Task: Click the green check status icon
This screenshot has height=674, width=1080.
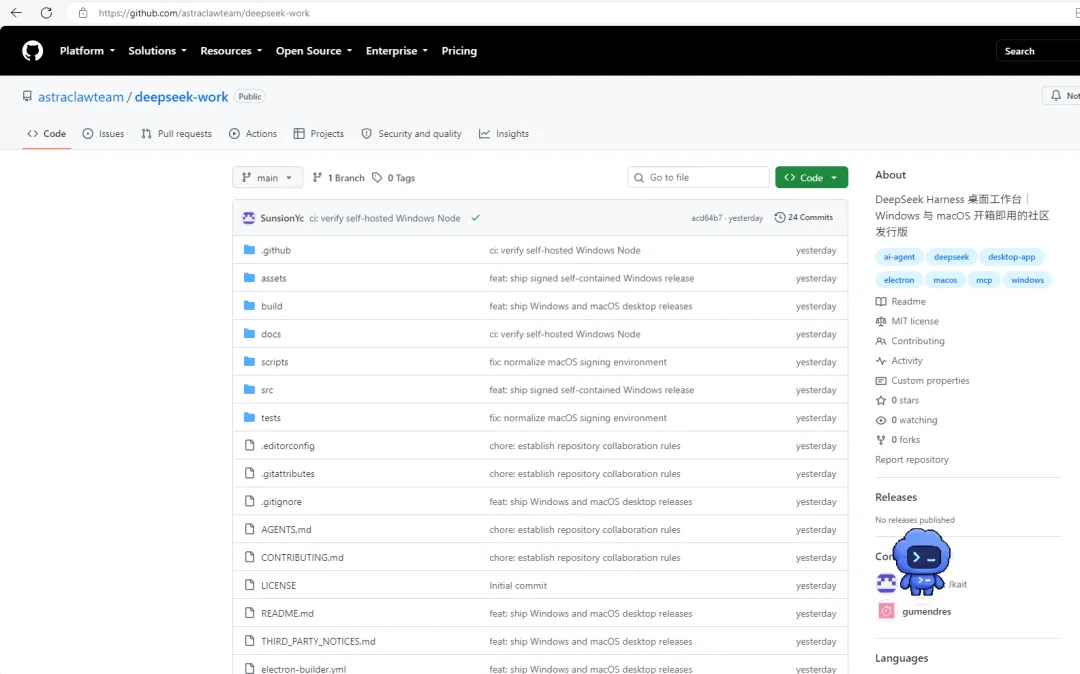Action: [475, 218]
